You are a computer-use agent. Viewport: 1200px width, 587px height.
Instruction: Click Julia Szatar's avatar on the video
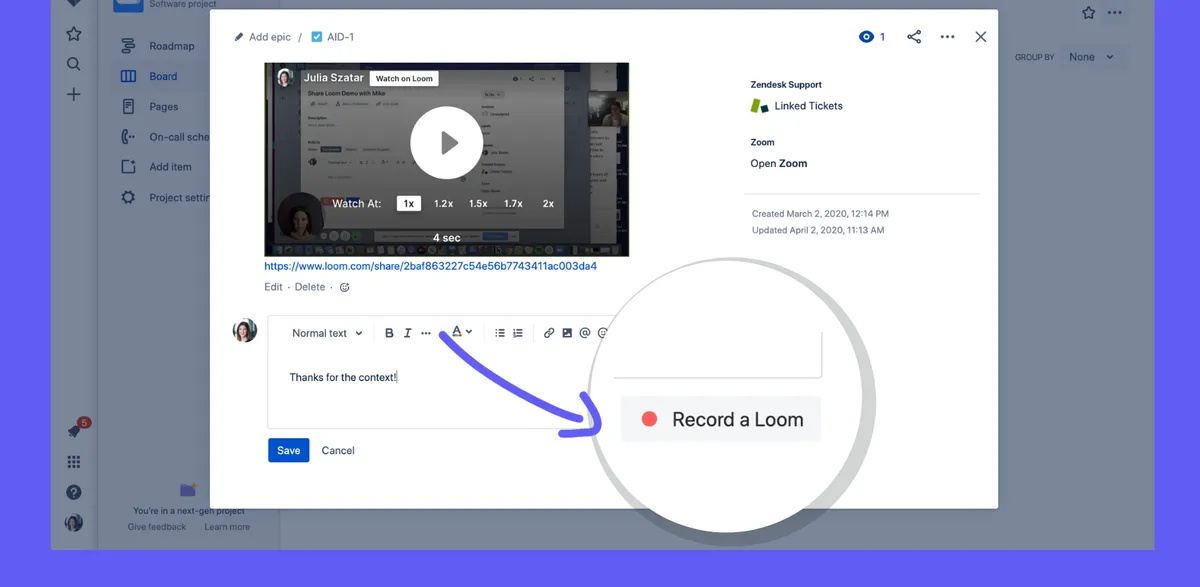coord(285,77)
